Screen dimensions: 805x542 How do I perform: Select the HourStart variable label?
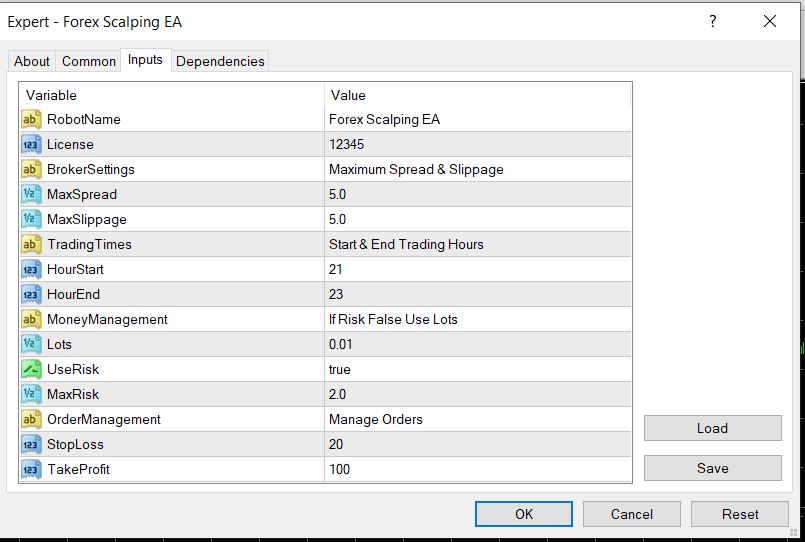(x=75, y=269)
